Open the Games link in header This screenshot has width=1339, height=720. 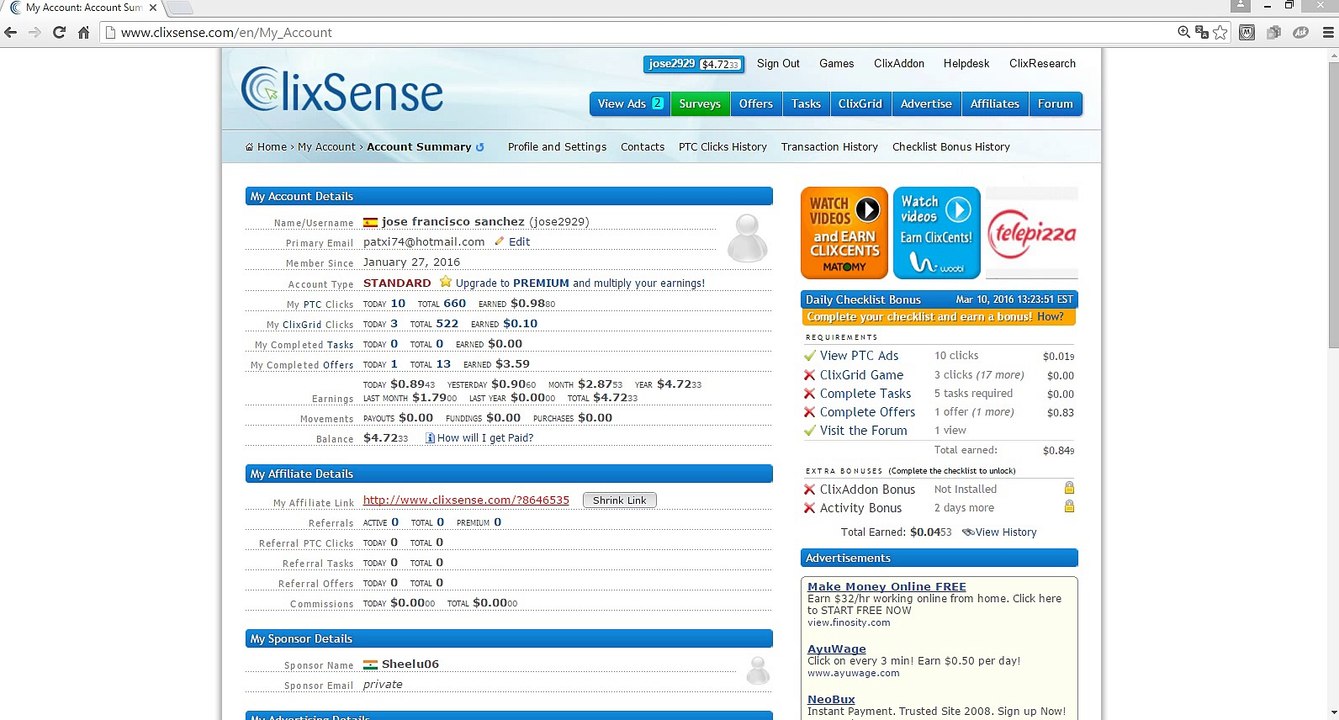(x=837, y=64)
